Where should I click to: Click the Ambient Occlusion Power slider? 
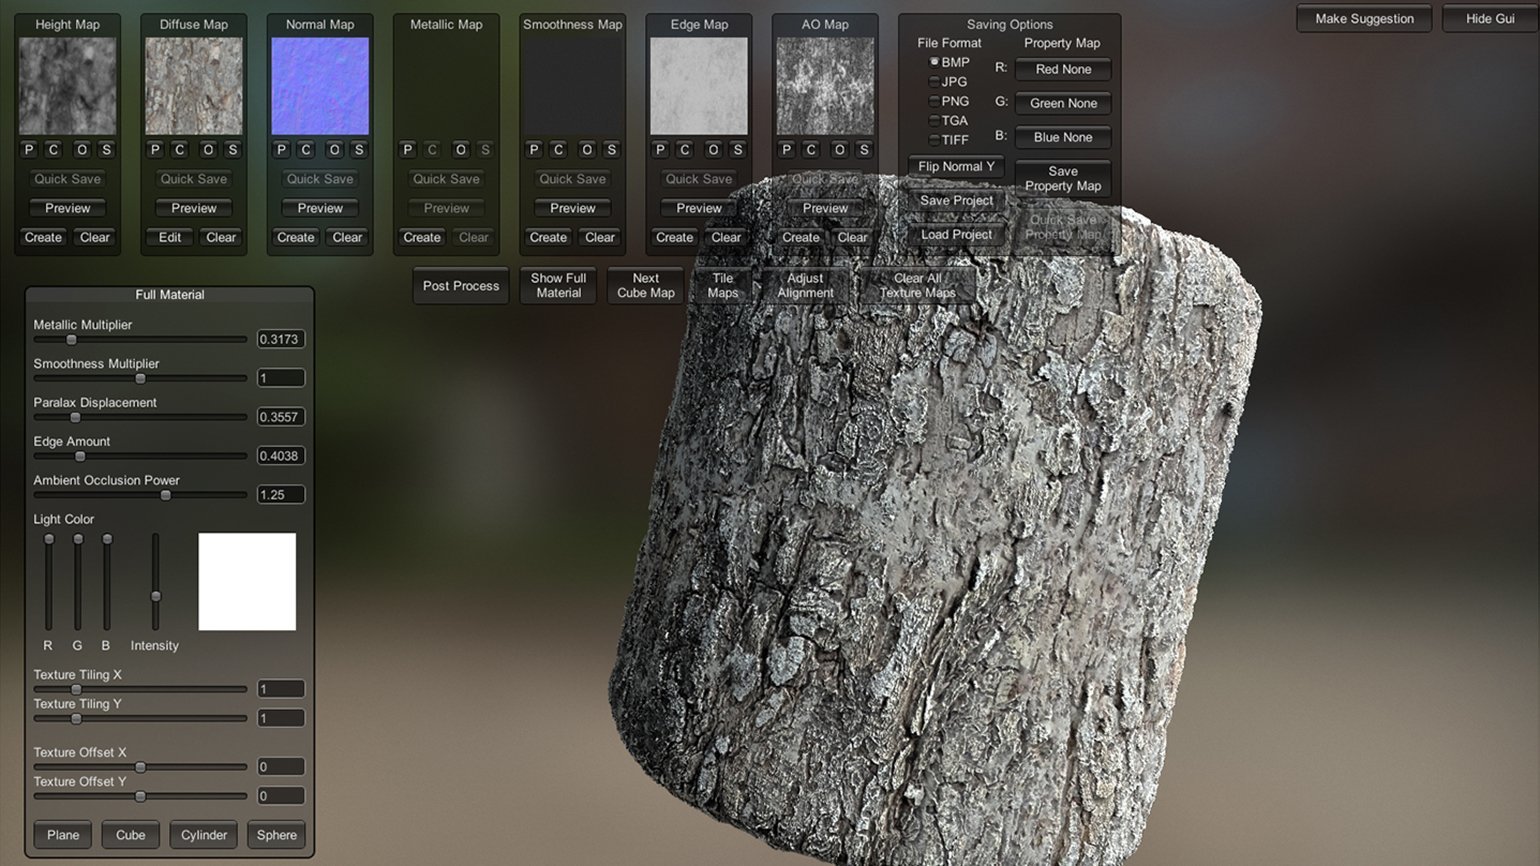click(140, 495)
